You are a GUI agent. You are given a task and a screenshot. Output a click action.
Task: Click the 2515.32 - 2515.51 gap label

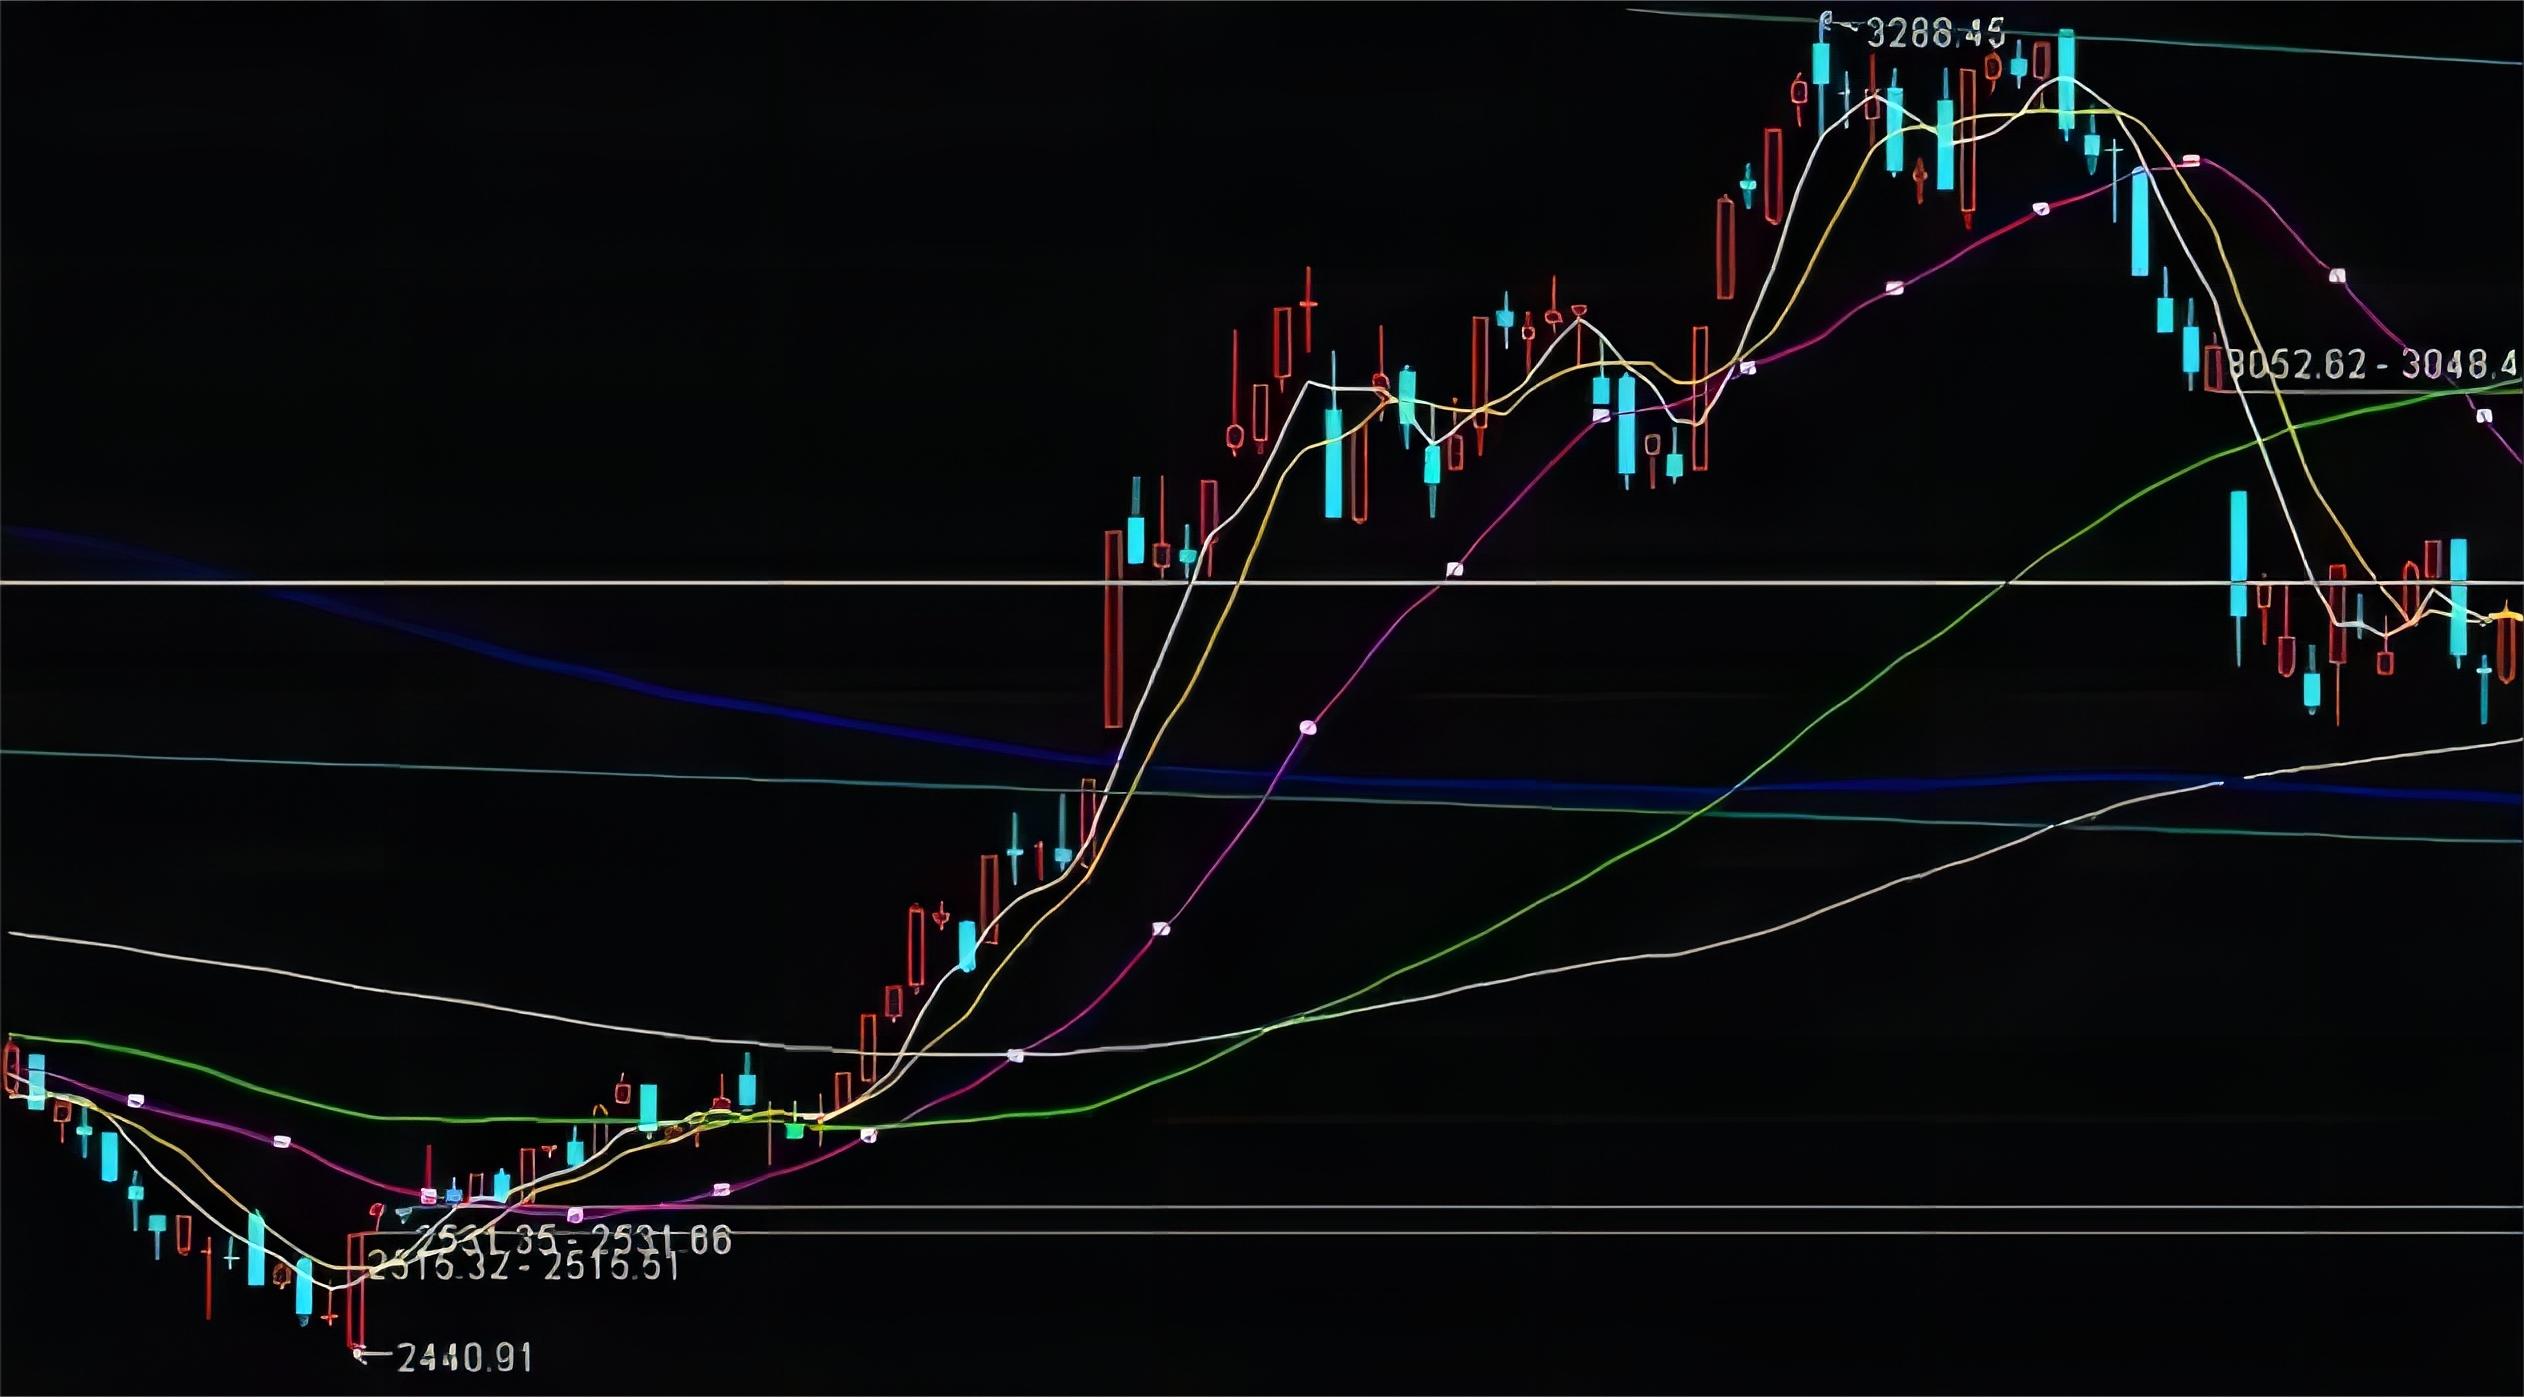coord(524,1267)
